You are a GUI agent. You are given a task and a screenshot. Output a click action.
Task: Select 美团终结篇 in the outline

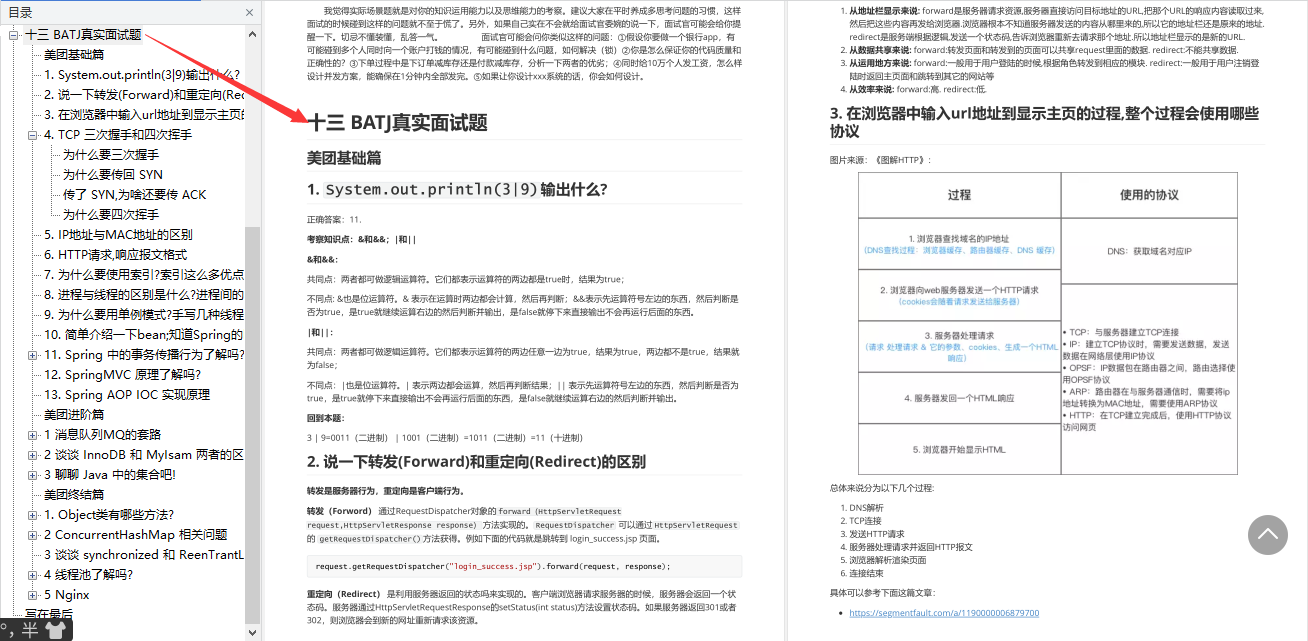pyautogui.click(x=74, y=495)
